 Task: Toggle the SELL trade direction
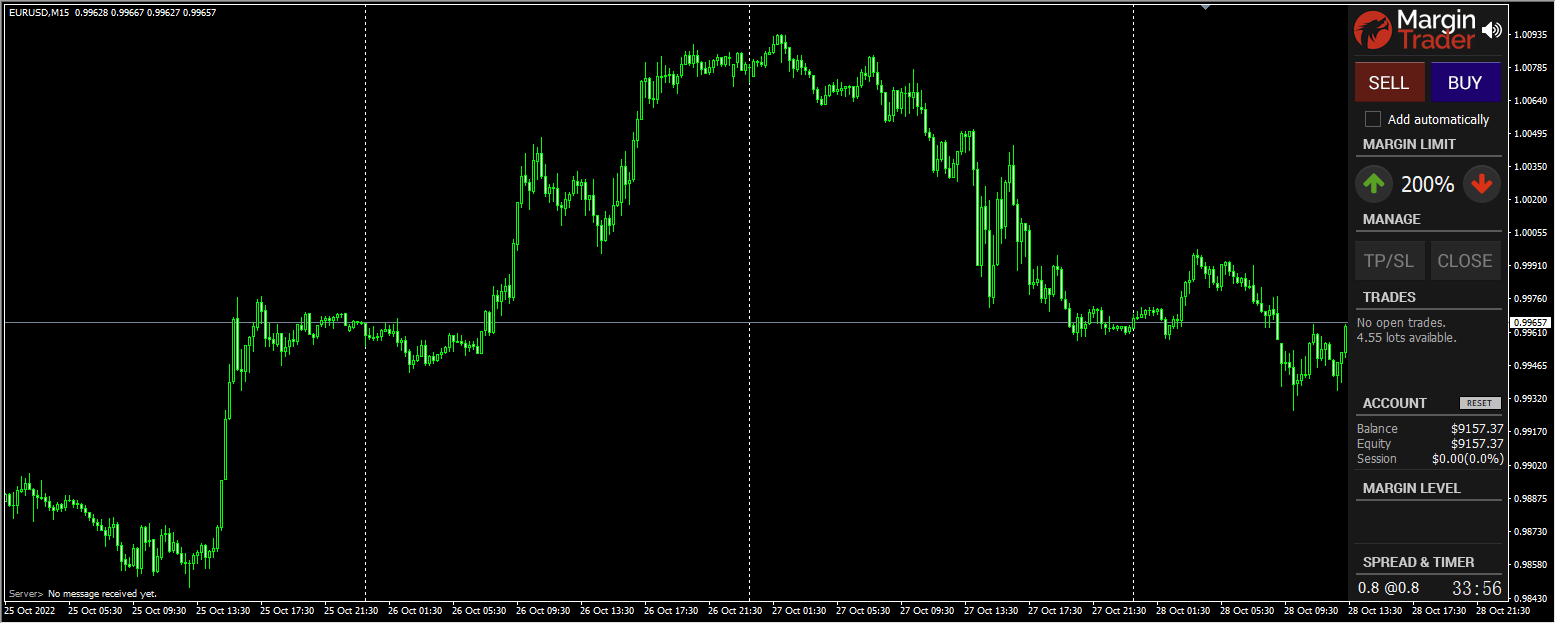(1390, 82)
